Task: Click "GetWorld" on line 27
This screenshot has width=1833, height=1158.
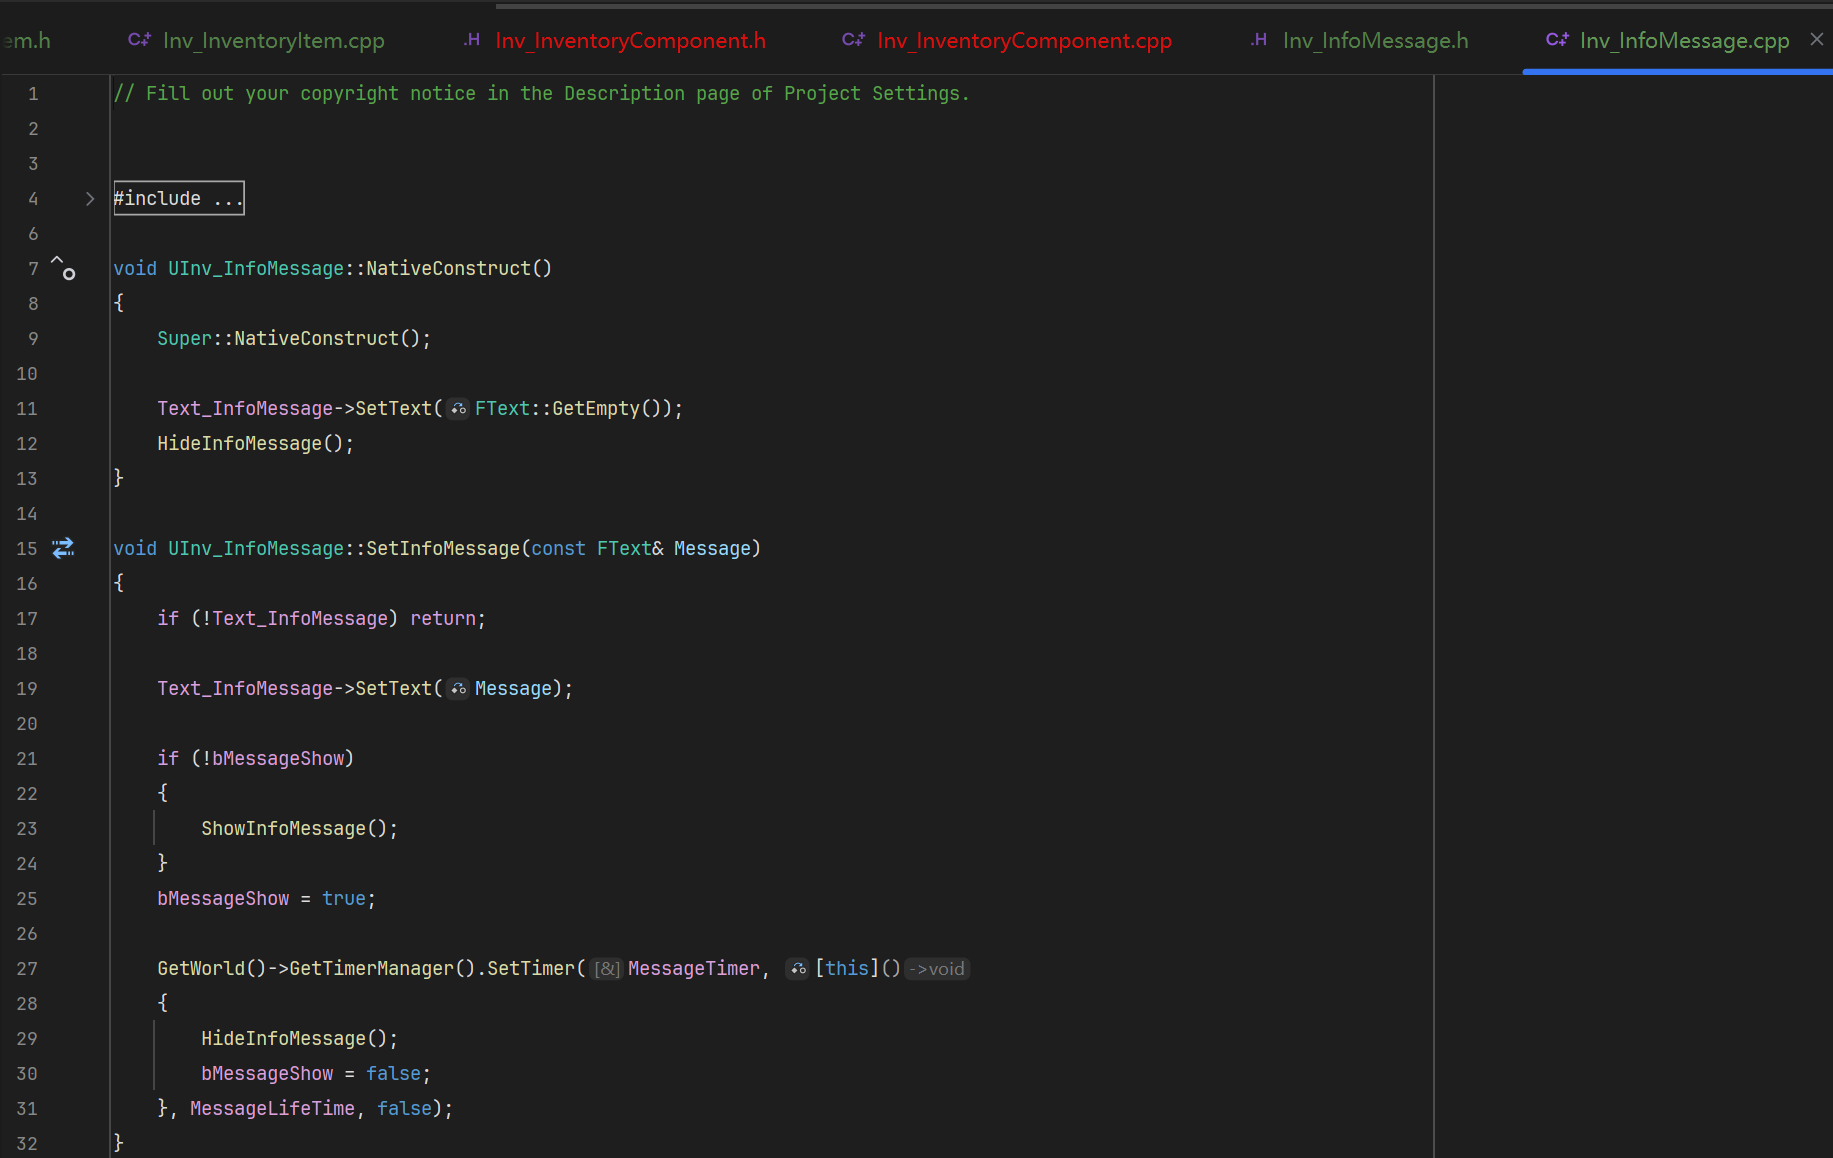Action: [201, 968]
